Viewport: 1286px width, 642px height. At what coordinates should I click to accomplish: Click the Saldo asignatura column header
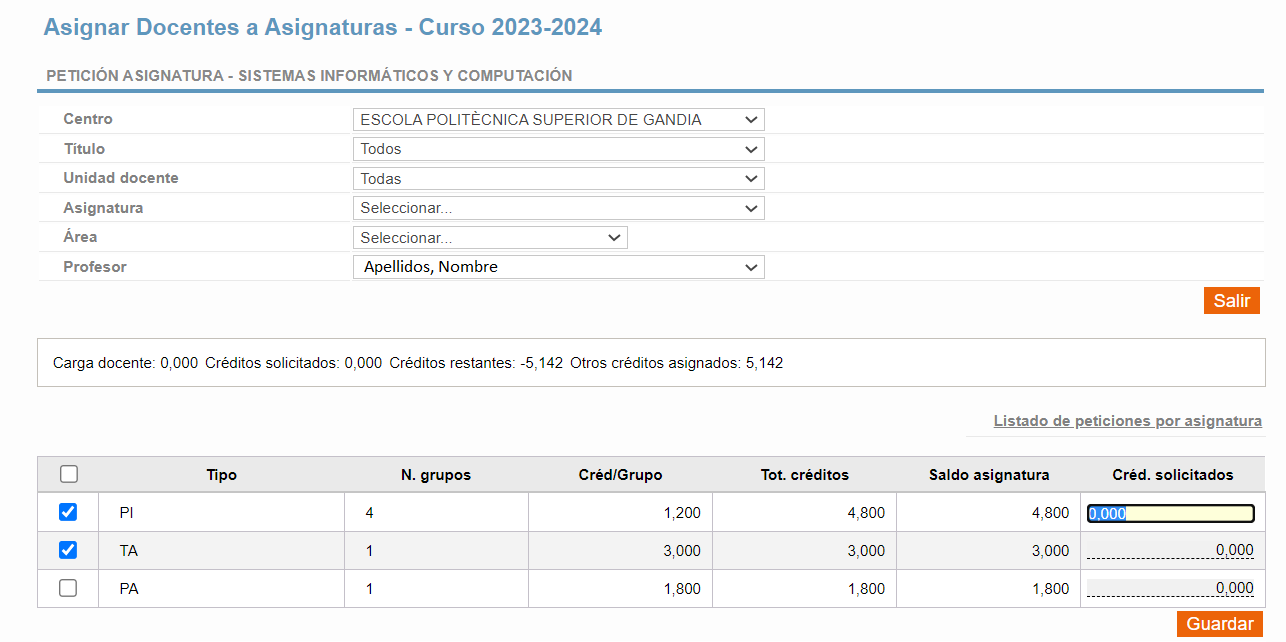pos(989,475)
